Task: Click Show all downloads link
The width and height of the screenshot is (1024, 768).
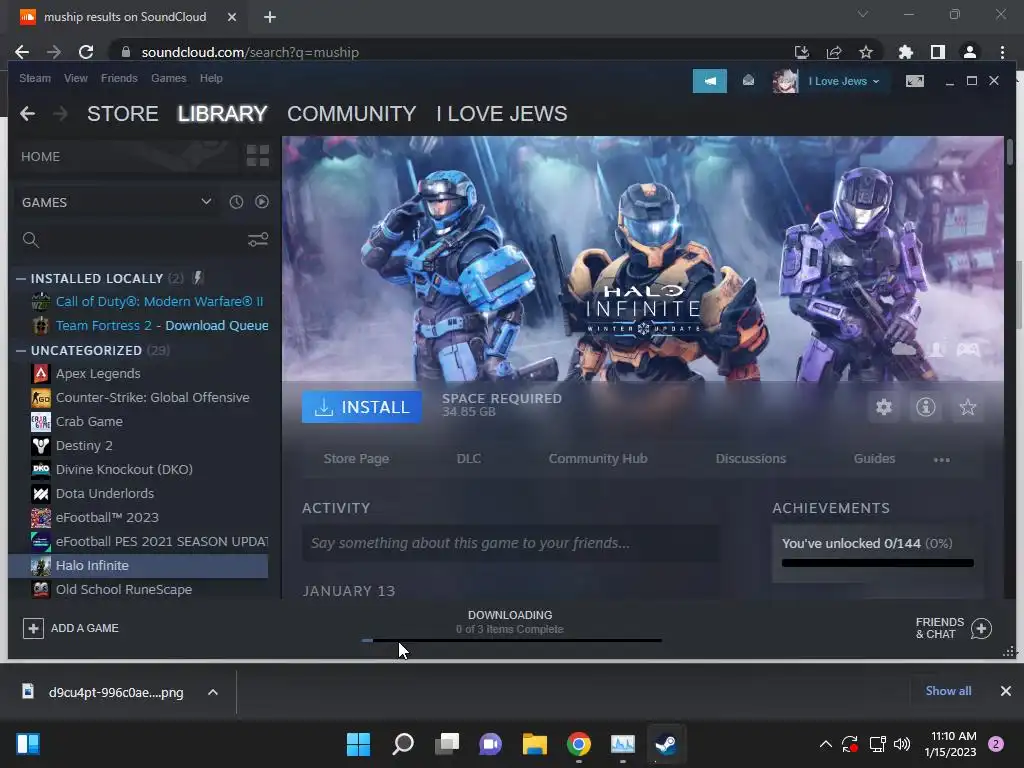Action: click(x=948, y=691)
